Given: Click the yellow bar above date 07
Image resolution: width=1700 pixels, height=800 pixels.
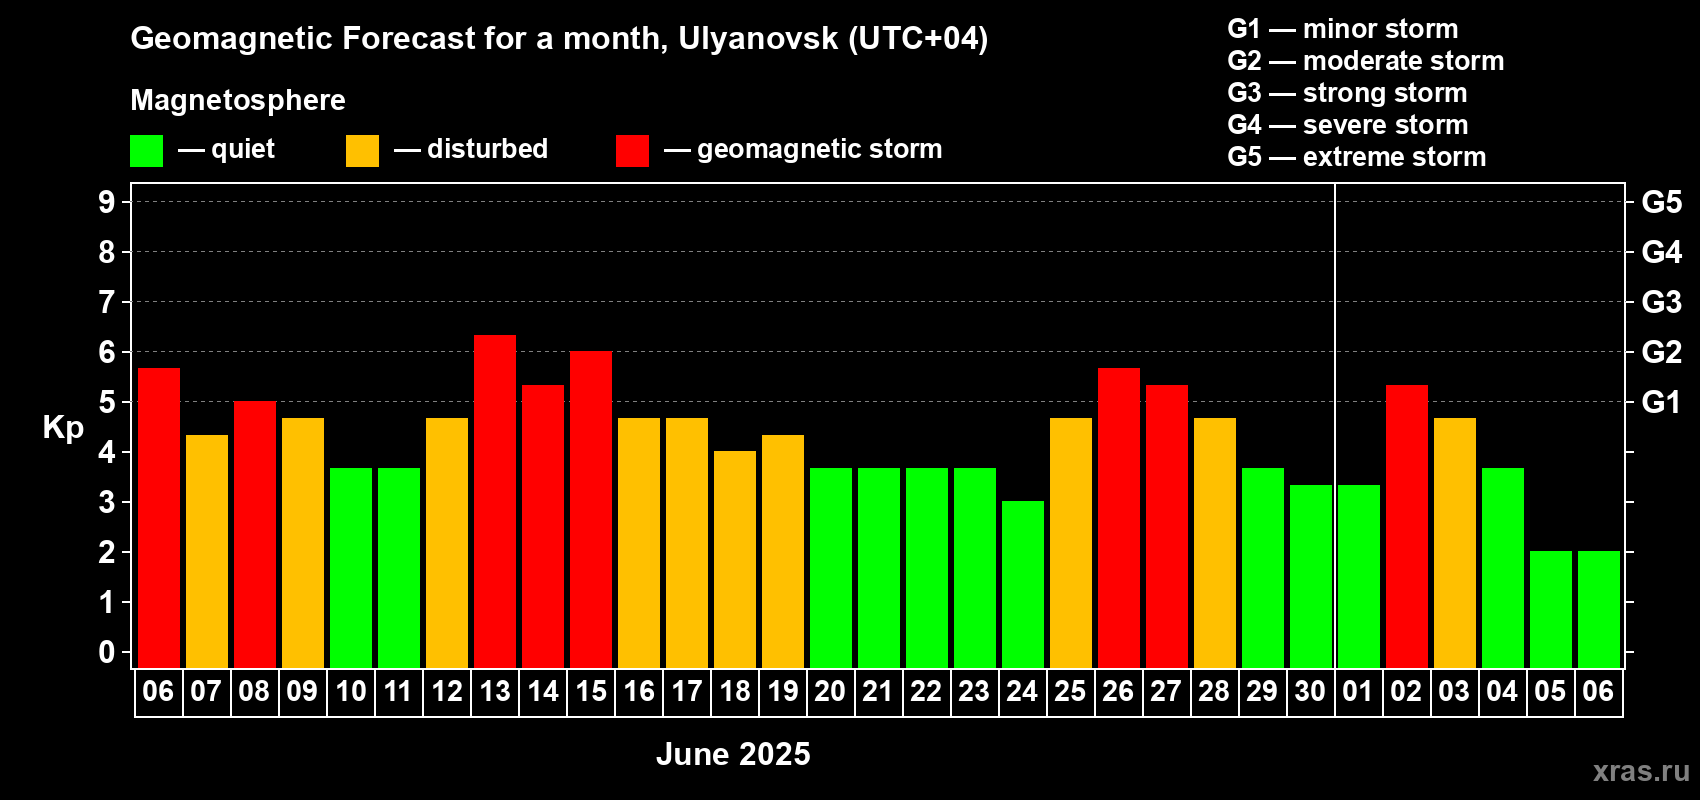Looking at the screenshot, I should [x=207, y=551].
